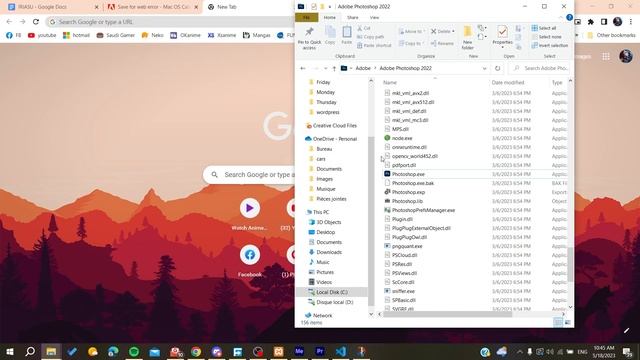
Task: Open the Google apps grid
Action: coord(606,56)
